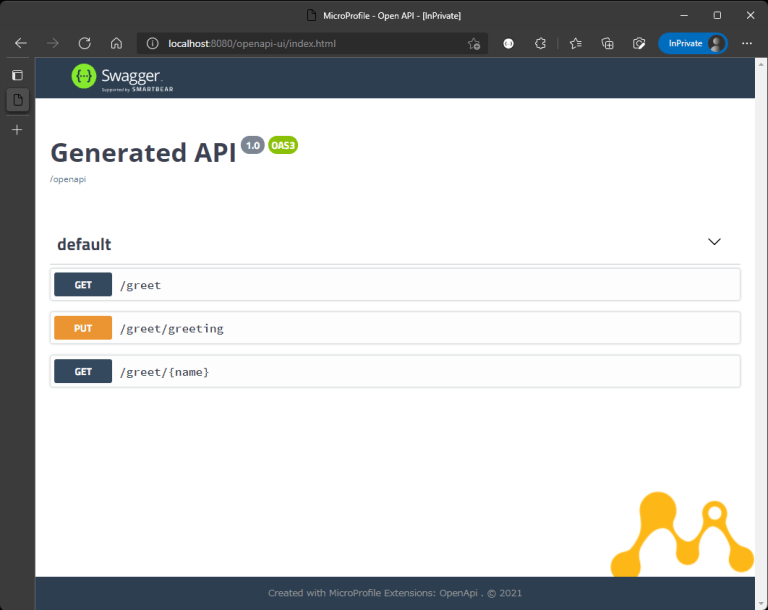Open the Extensions puzzle icon
Screen dimensions: 768x610
[x=540, y=44]
